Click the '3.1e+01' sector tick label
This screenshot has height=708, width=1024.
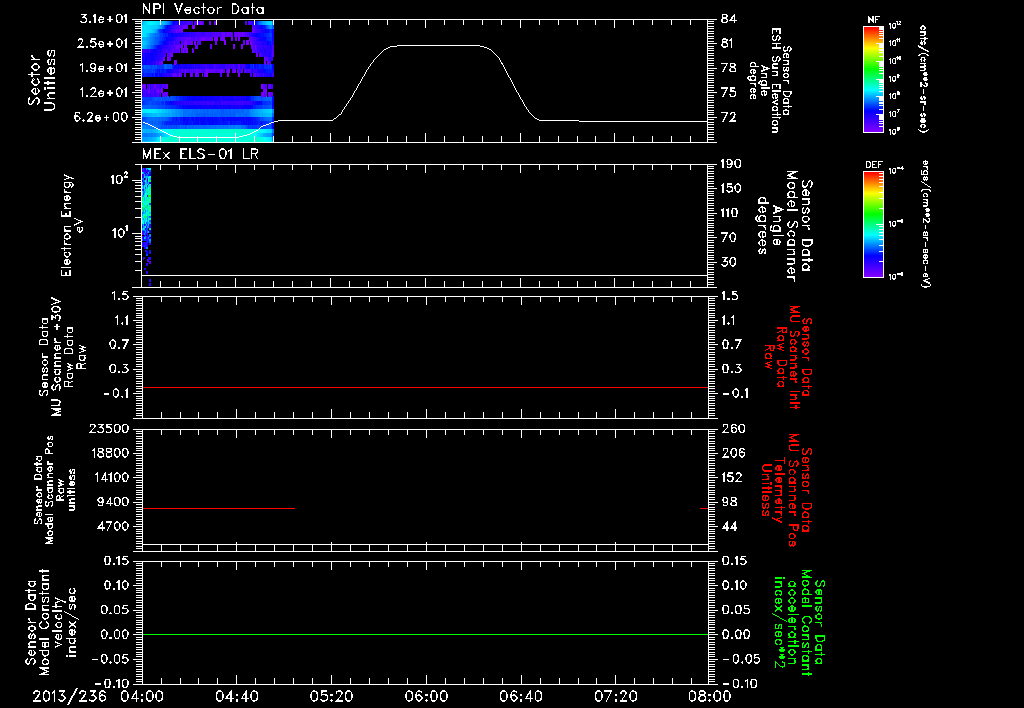pos(104,19)
